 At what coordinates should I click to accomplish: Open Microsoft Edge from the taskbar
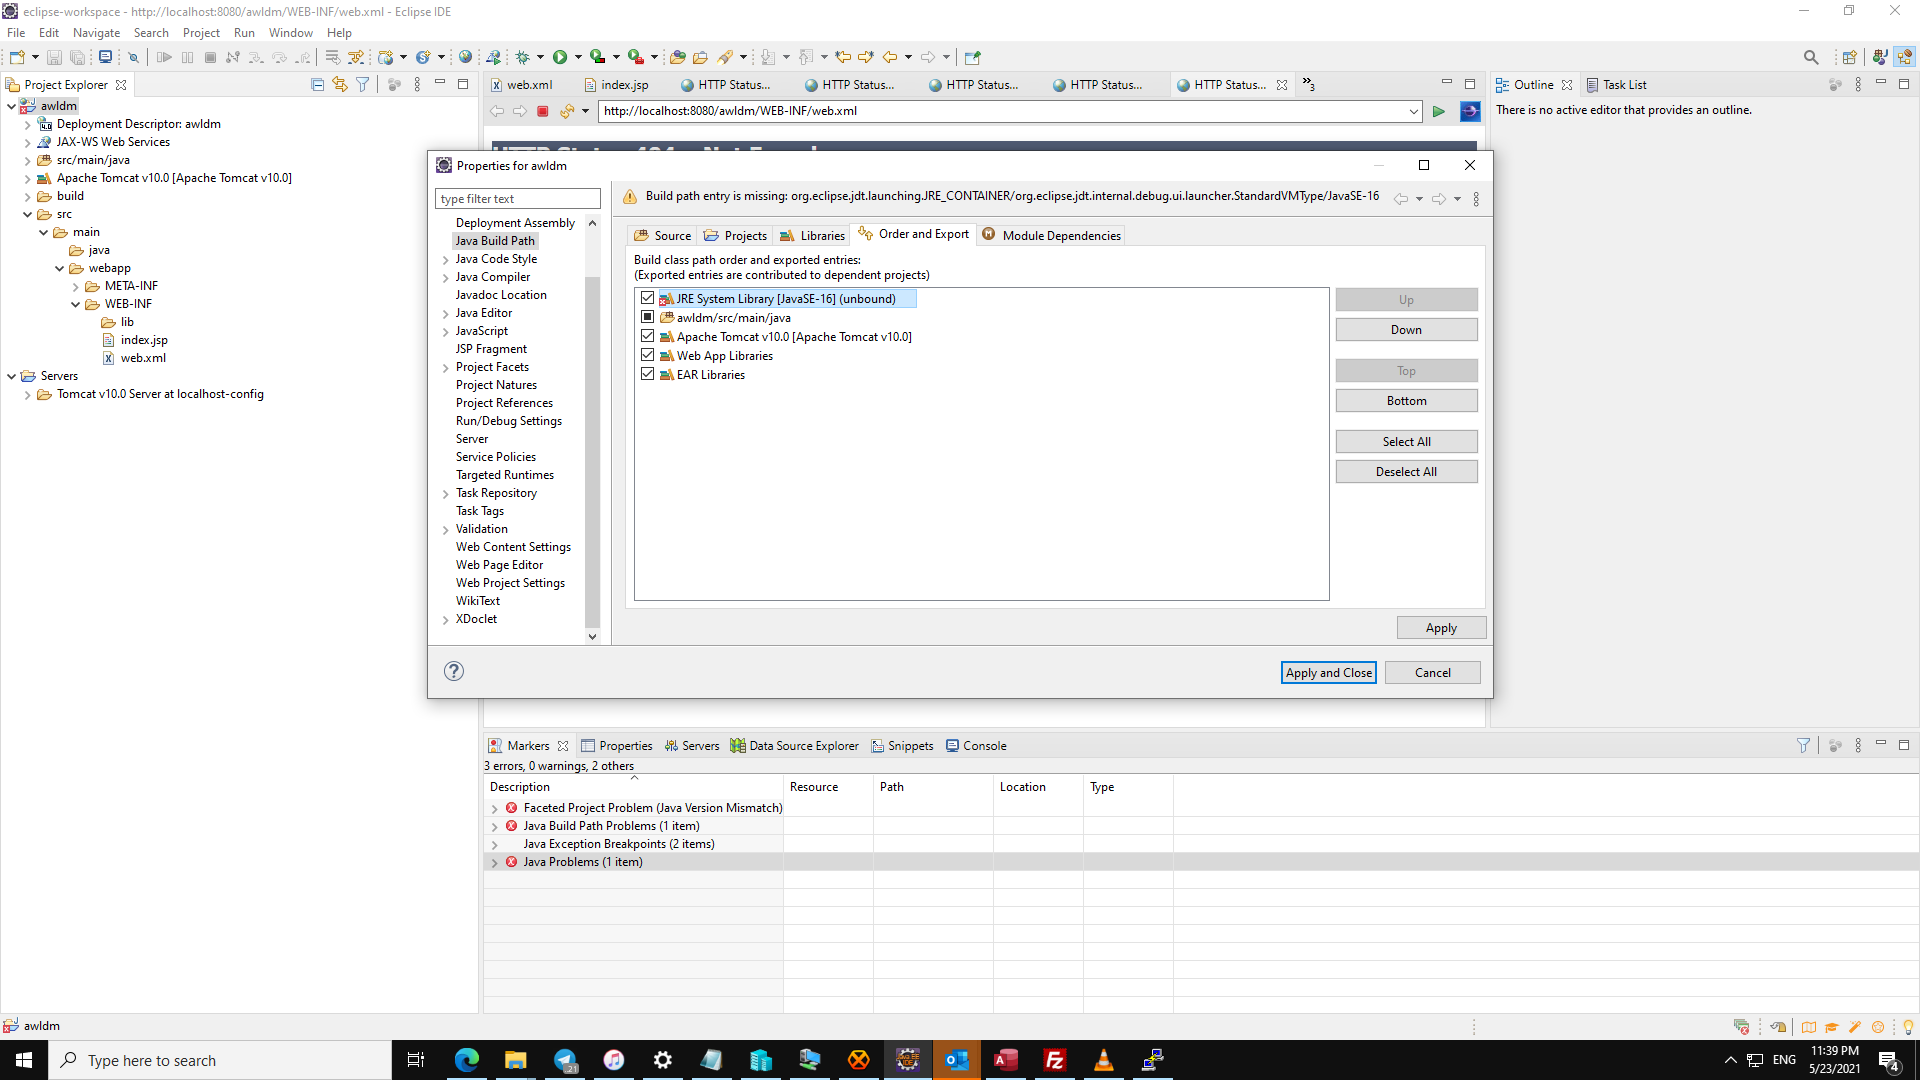(x=466, y=1060)
